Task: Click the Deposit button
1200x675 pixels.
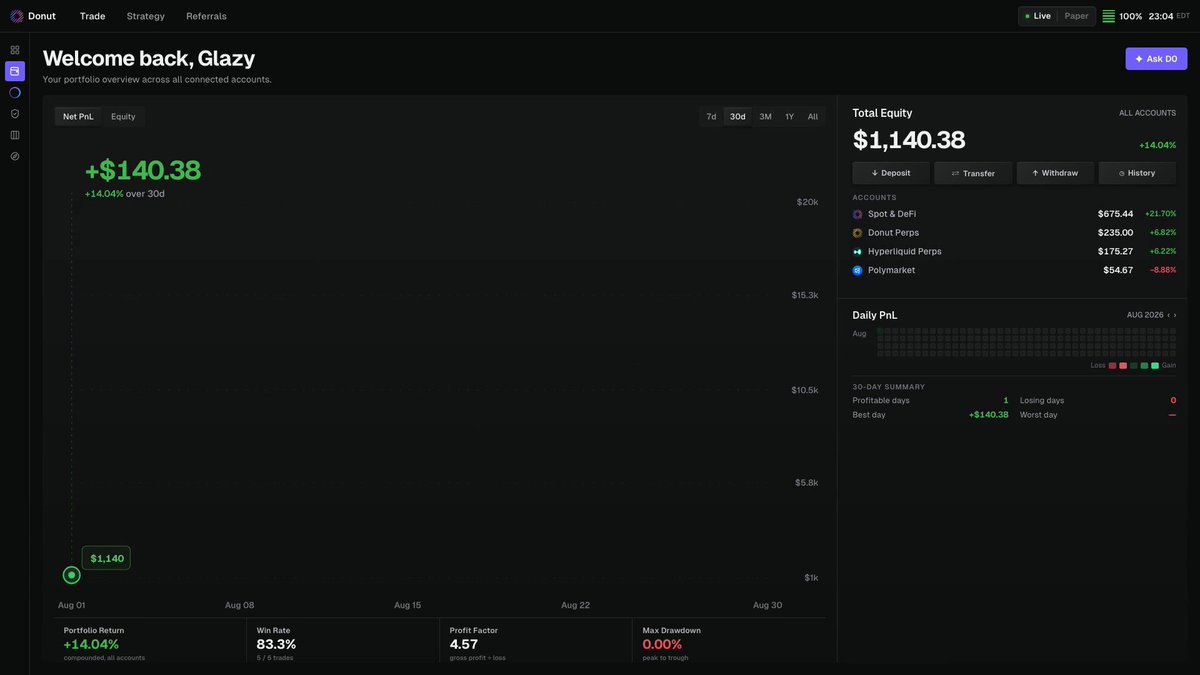Action: tap(891, 173)
